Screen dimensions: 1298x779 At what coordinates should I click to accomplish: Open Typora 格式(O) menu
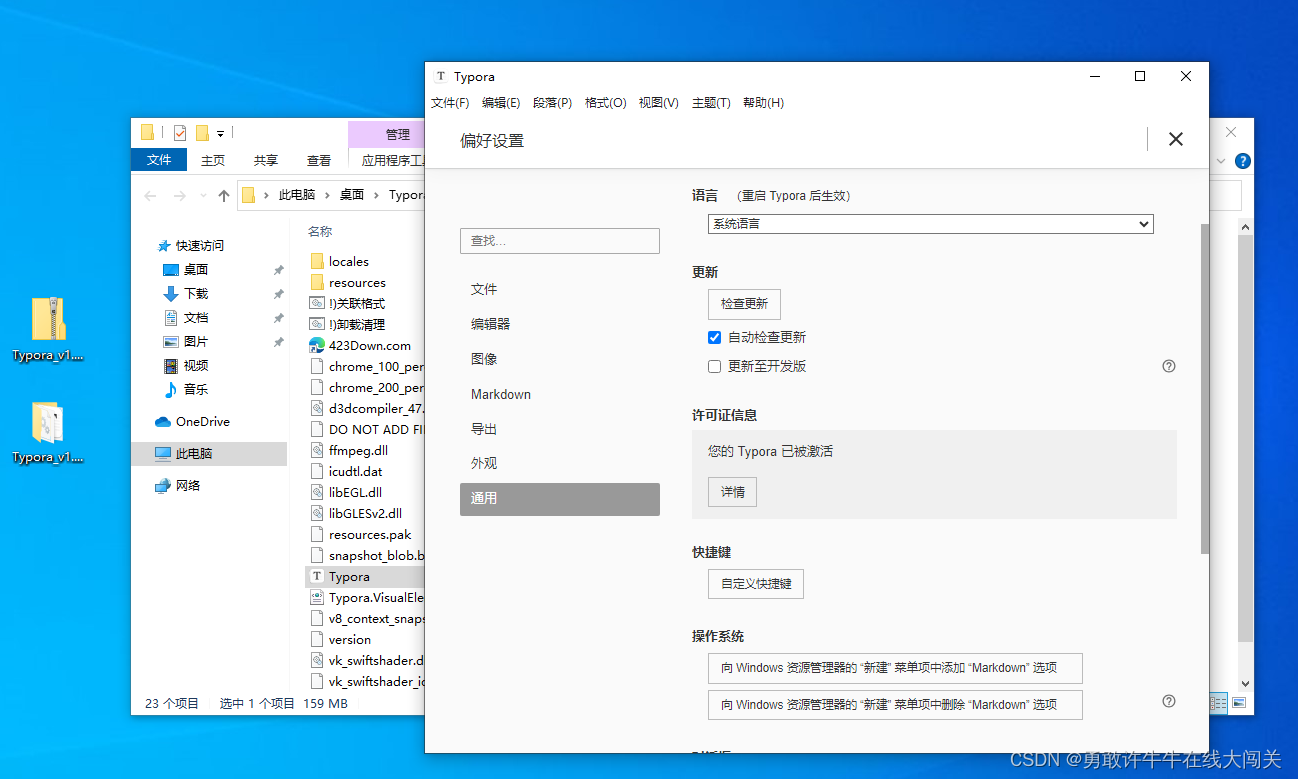tap(606, 103)
